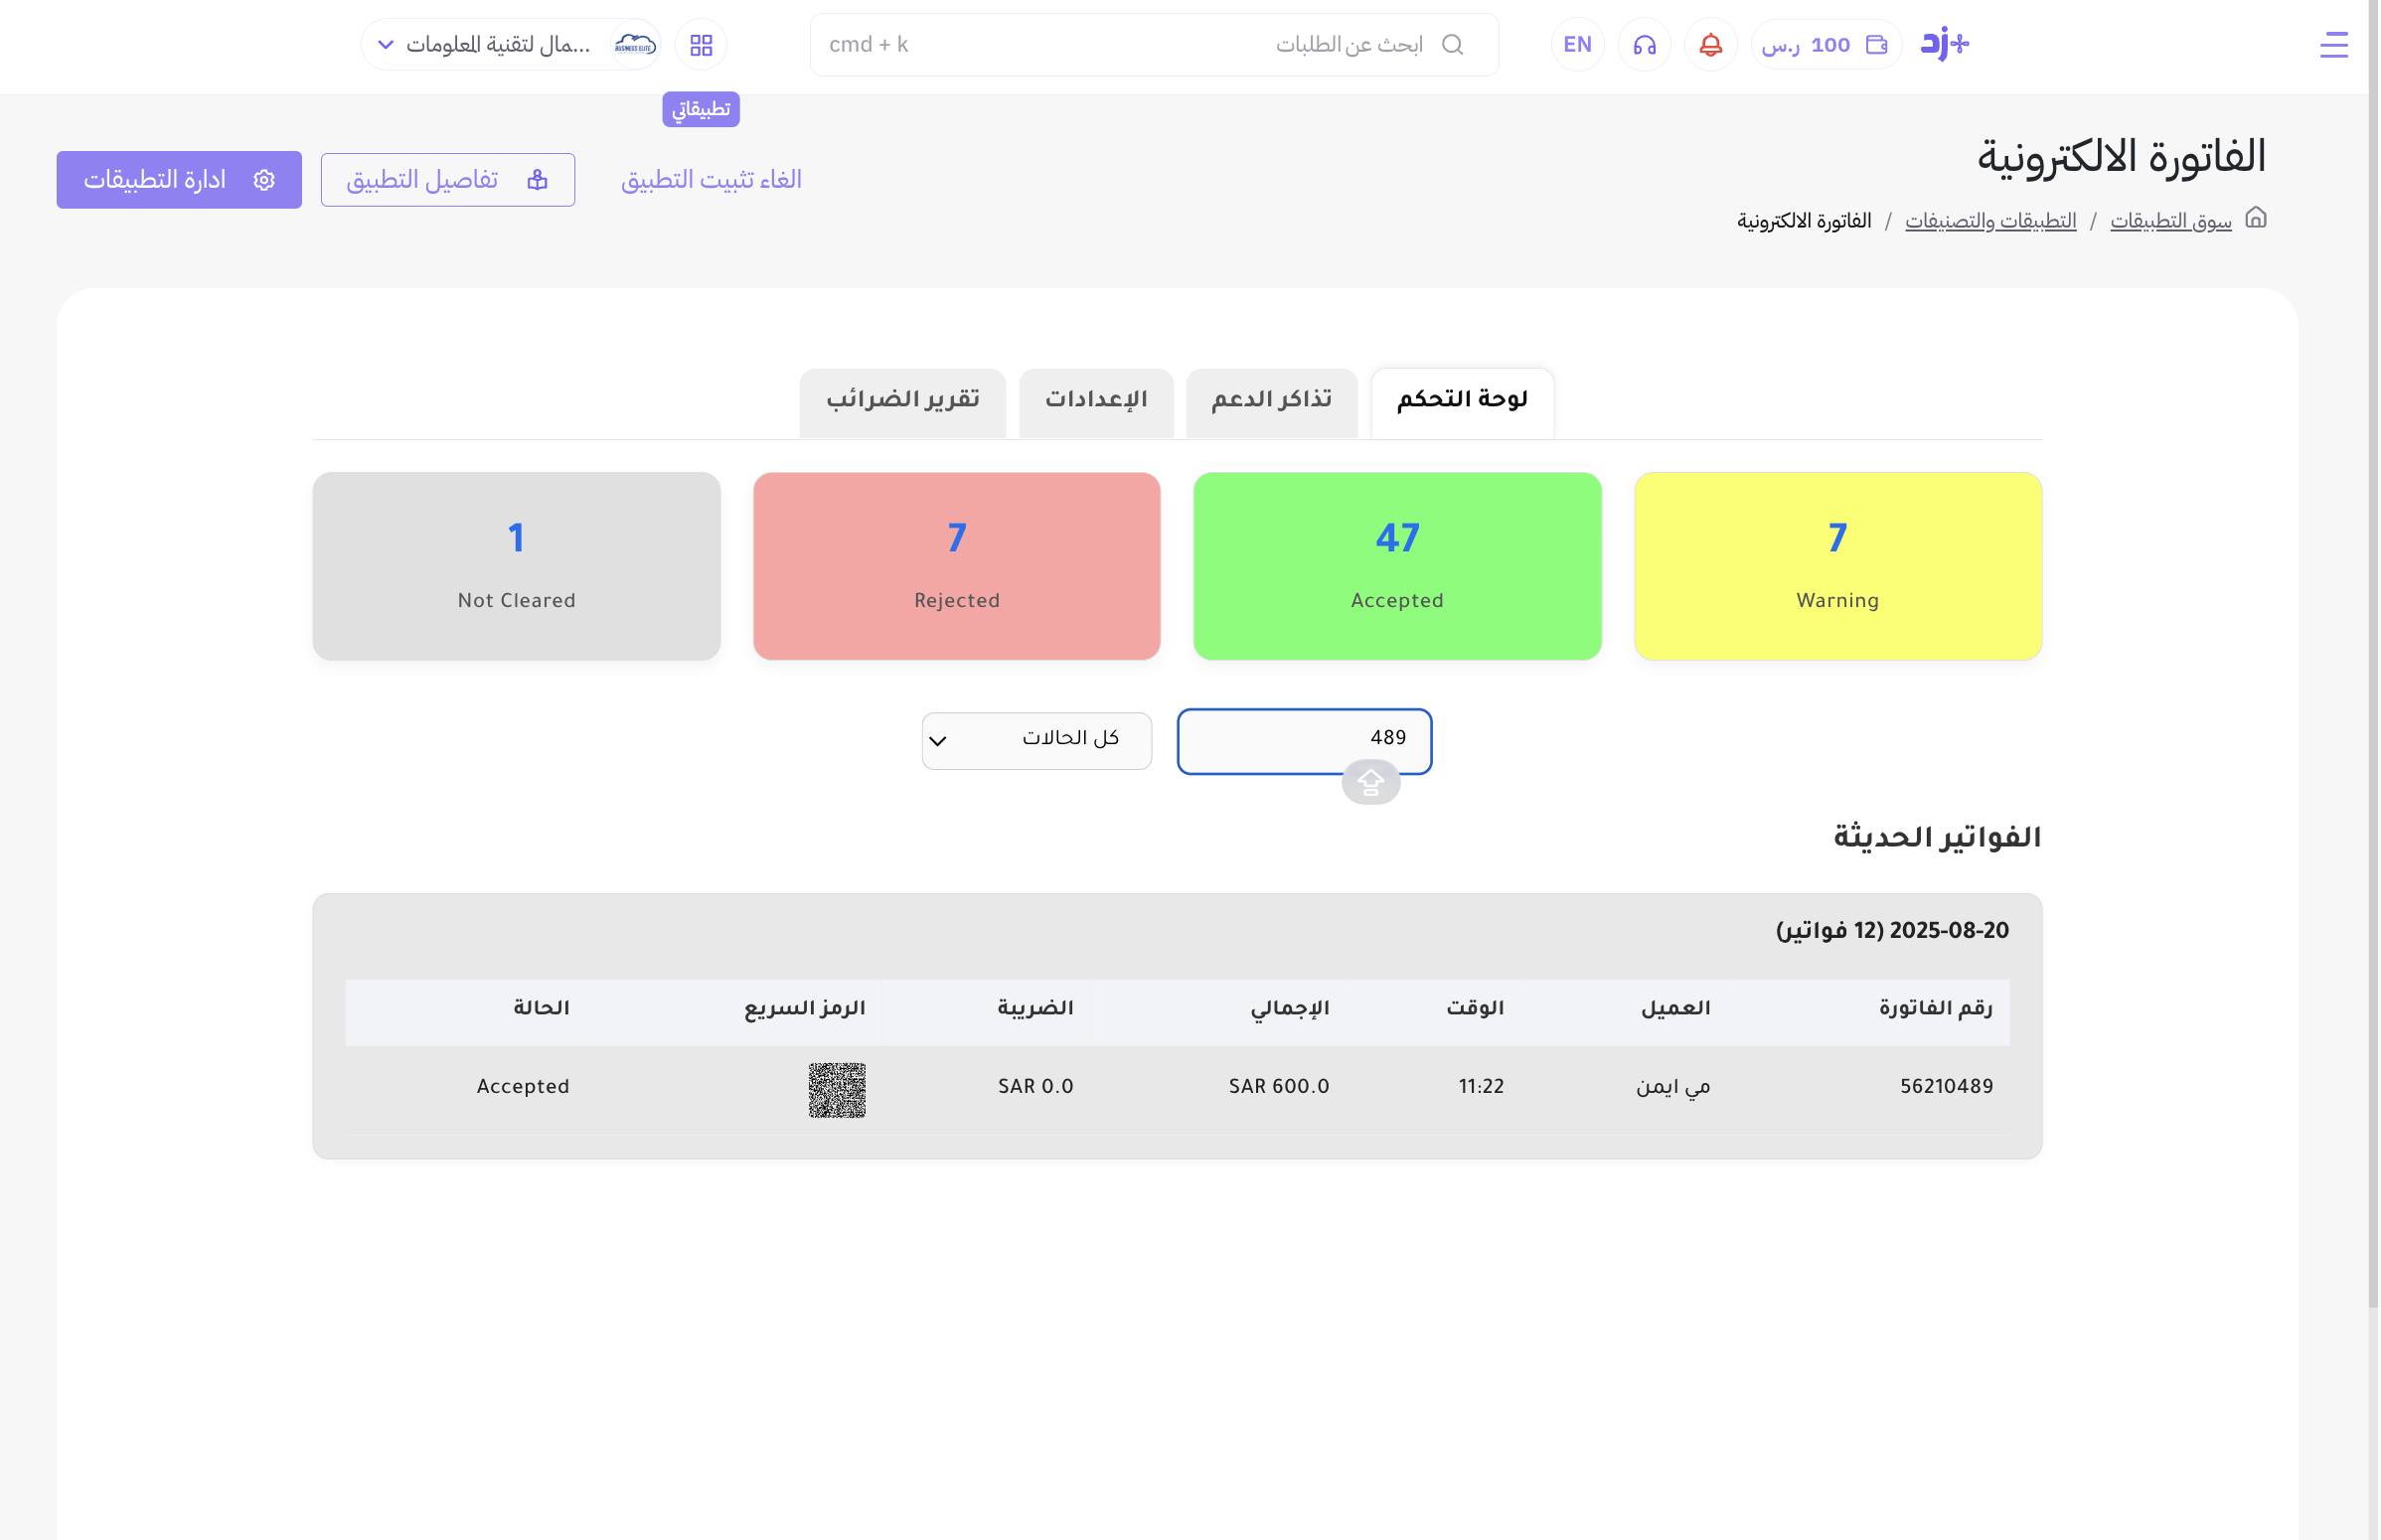Switch to the تذاكر الدعم tab
Viewport: 2381px width, 1540px height.
[1270, 400]
